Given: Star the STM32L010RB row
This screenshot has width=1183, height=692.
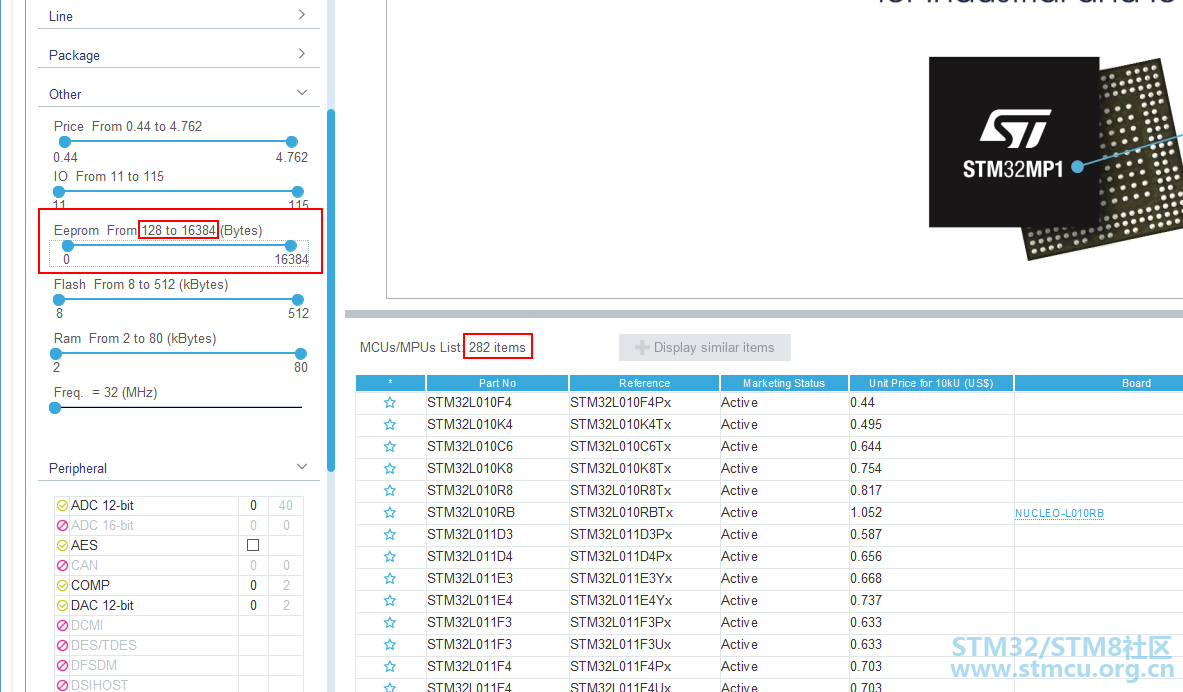Looking at the screenshot, I should [390, 512].
